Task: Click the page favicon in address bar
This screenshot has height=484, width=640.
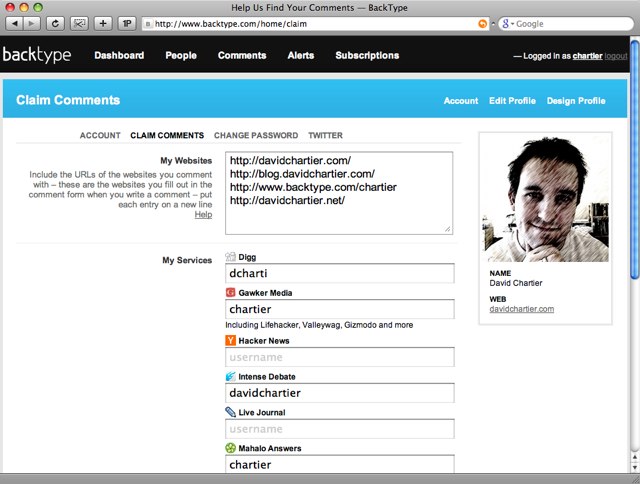Action: 148,24
